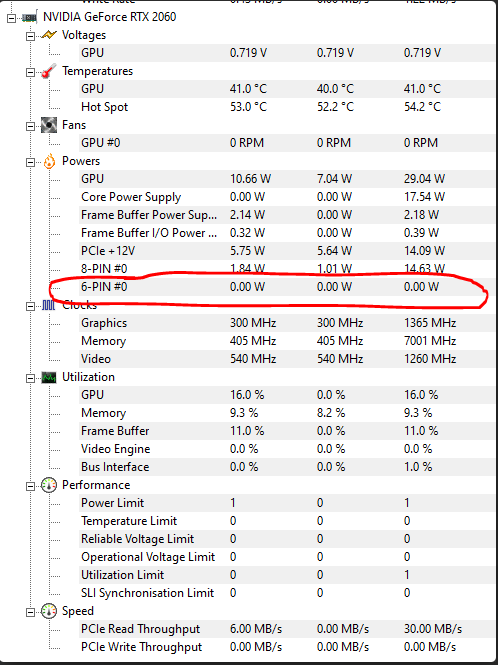Click the Fans fan icon
The image size is (498, 665).
(x=49, y=125)
